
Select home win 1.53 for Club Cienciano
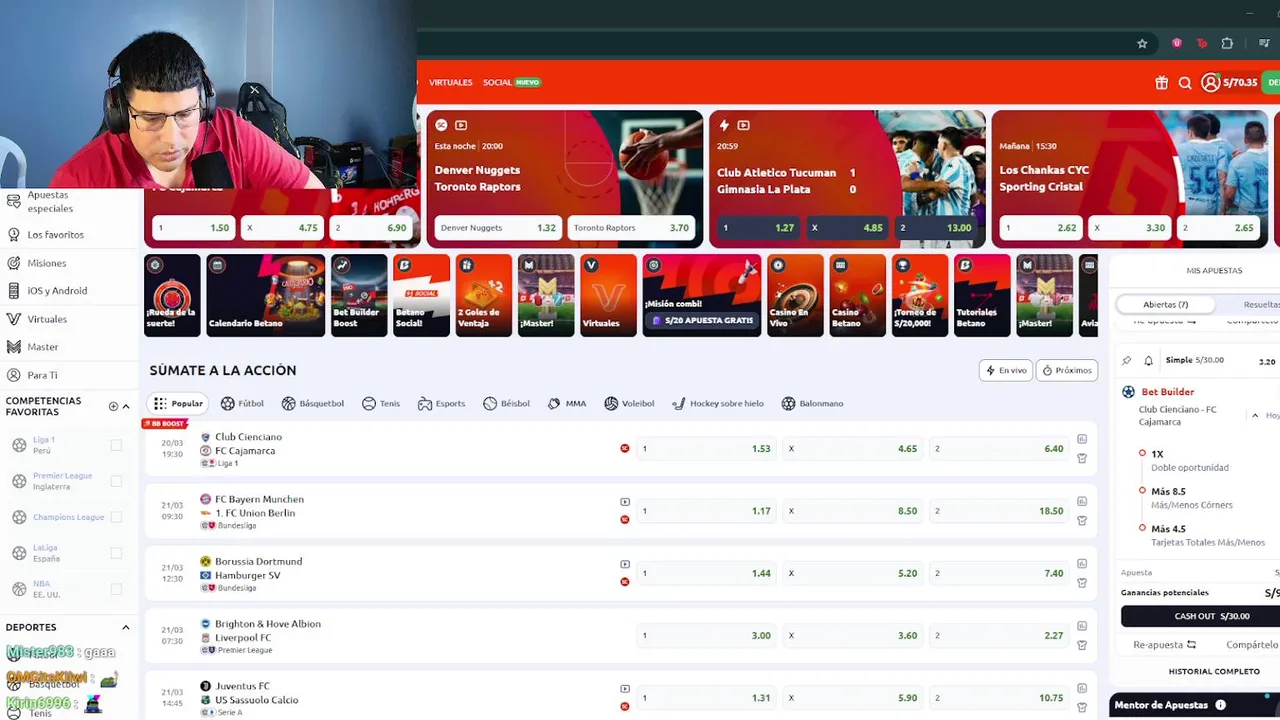[707, 449]
